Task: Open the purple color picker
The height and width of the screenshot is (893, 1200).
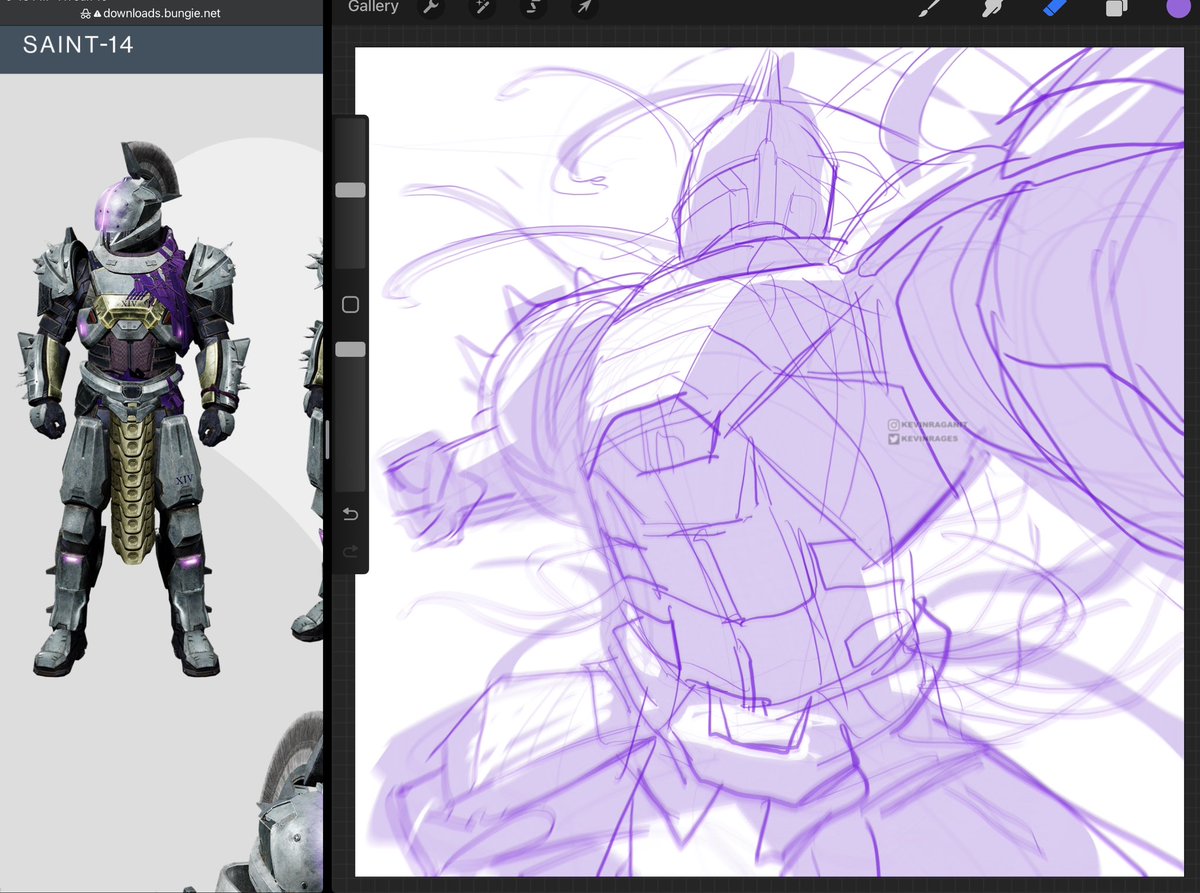Action: [1180, 7]
